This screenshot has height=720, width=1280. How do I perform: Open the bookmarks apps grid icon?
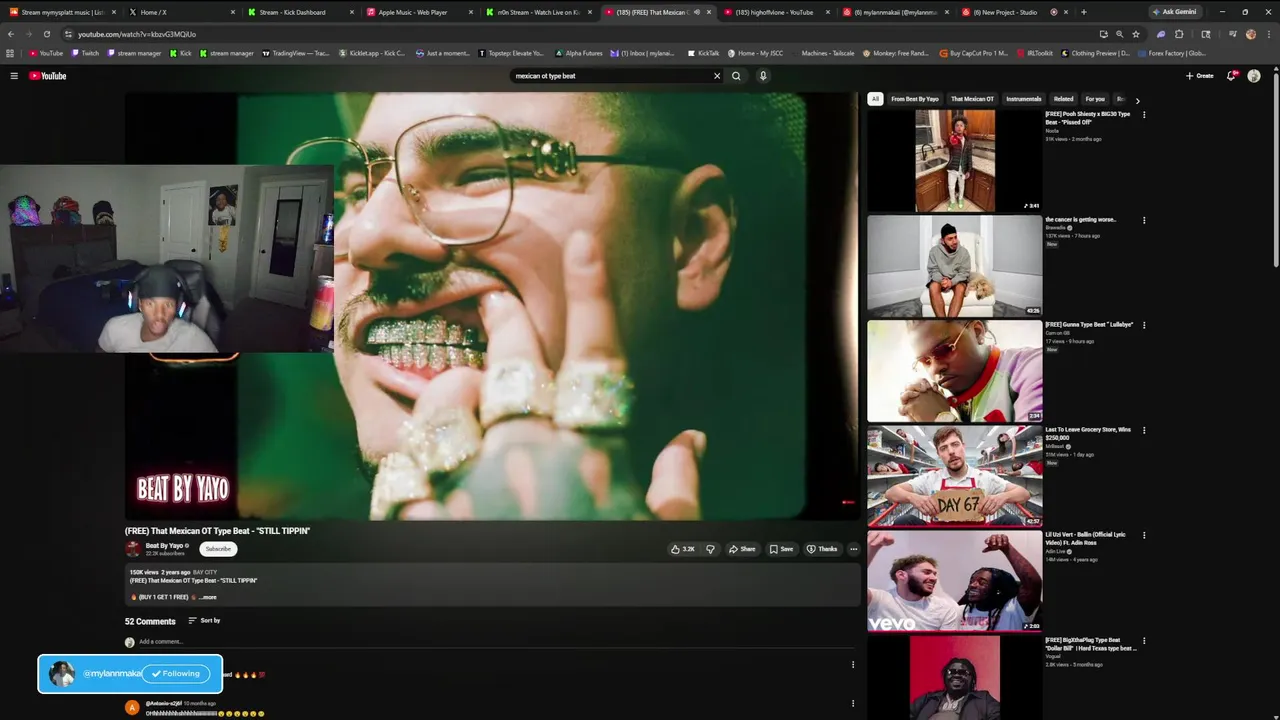point(10,53)
